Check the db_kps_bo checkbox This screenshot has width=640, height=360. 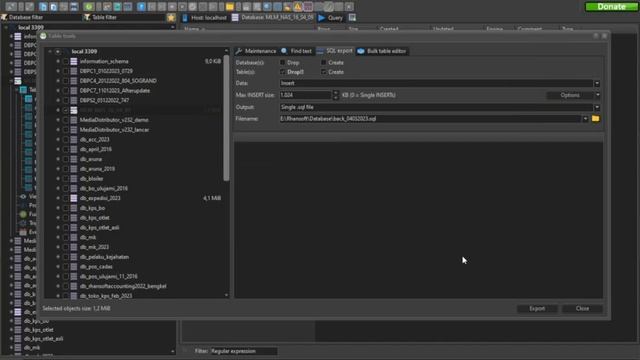(x=66, y=208)
